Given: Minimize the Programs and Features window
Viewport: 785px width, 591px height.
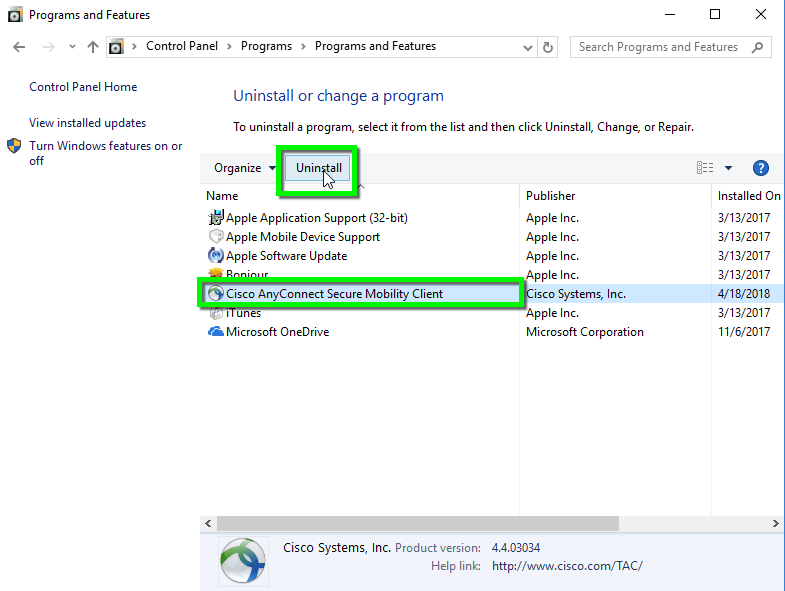Looking at the screenshot, I should click(x=670, y=15).
